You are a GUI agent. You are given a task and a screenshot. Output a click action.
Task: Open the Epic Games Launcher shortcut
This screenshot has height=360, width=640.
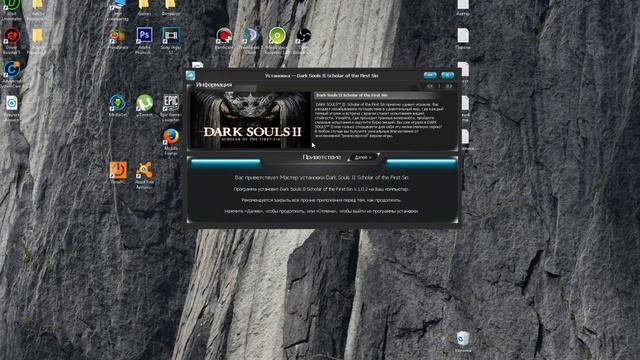[x=171, y=108]
